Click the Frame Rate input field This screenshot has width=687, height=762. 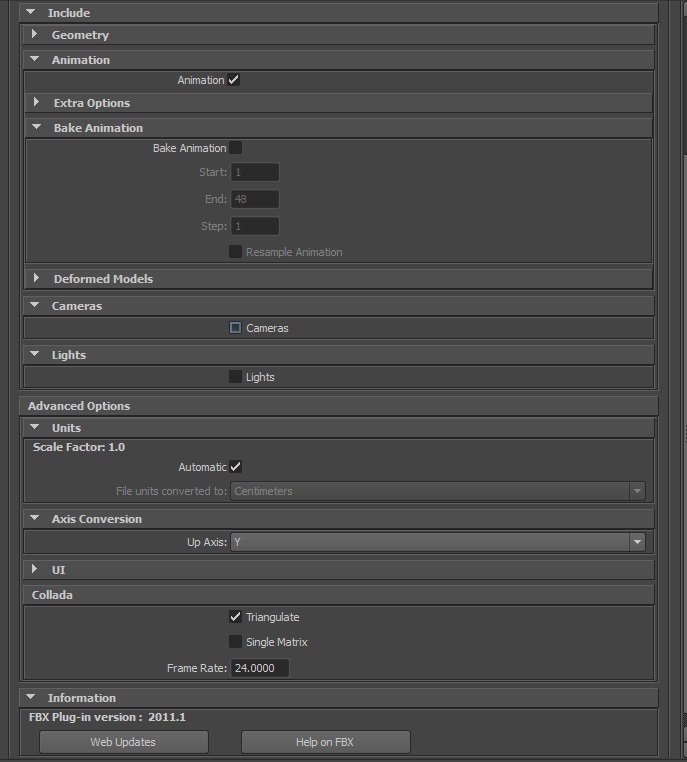pos(260,668)
